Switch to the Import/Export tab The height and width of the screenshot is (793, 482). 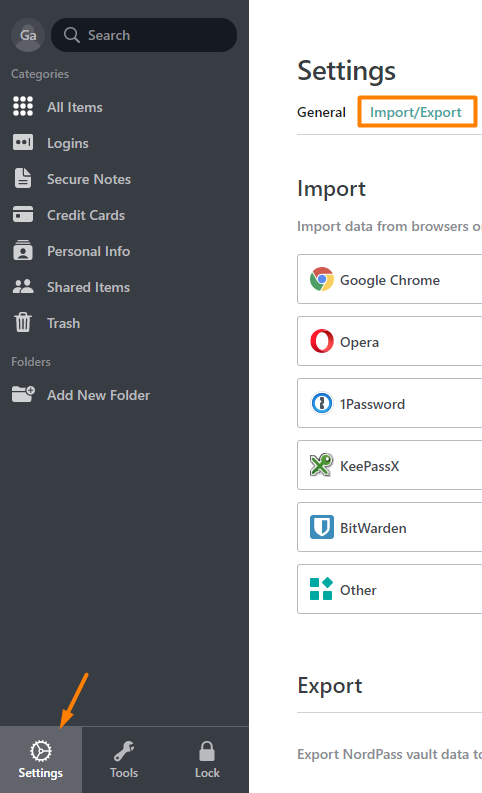[416, 112]
